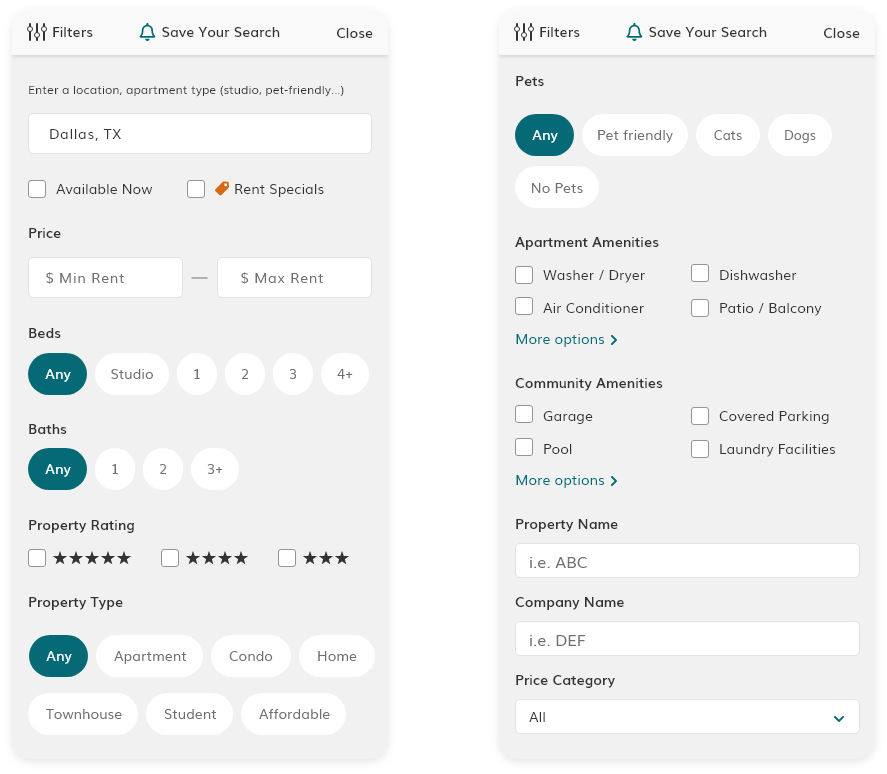Choose 3+ baths option
Viewport: 887px width, 774px height.
tap(215, 469)
